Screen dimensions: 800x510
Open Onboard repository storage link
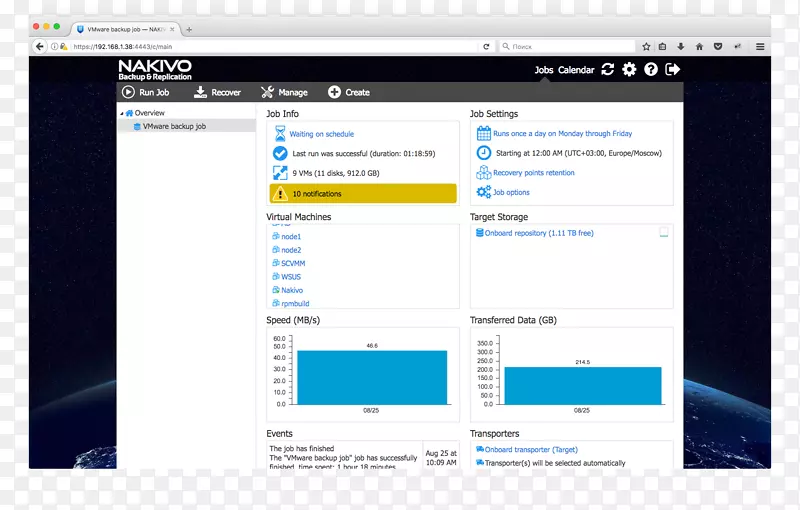(539, 233)
